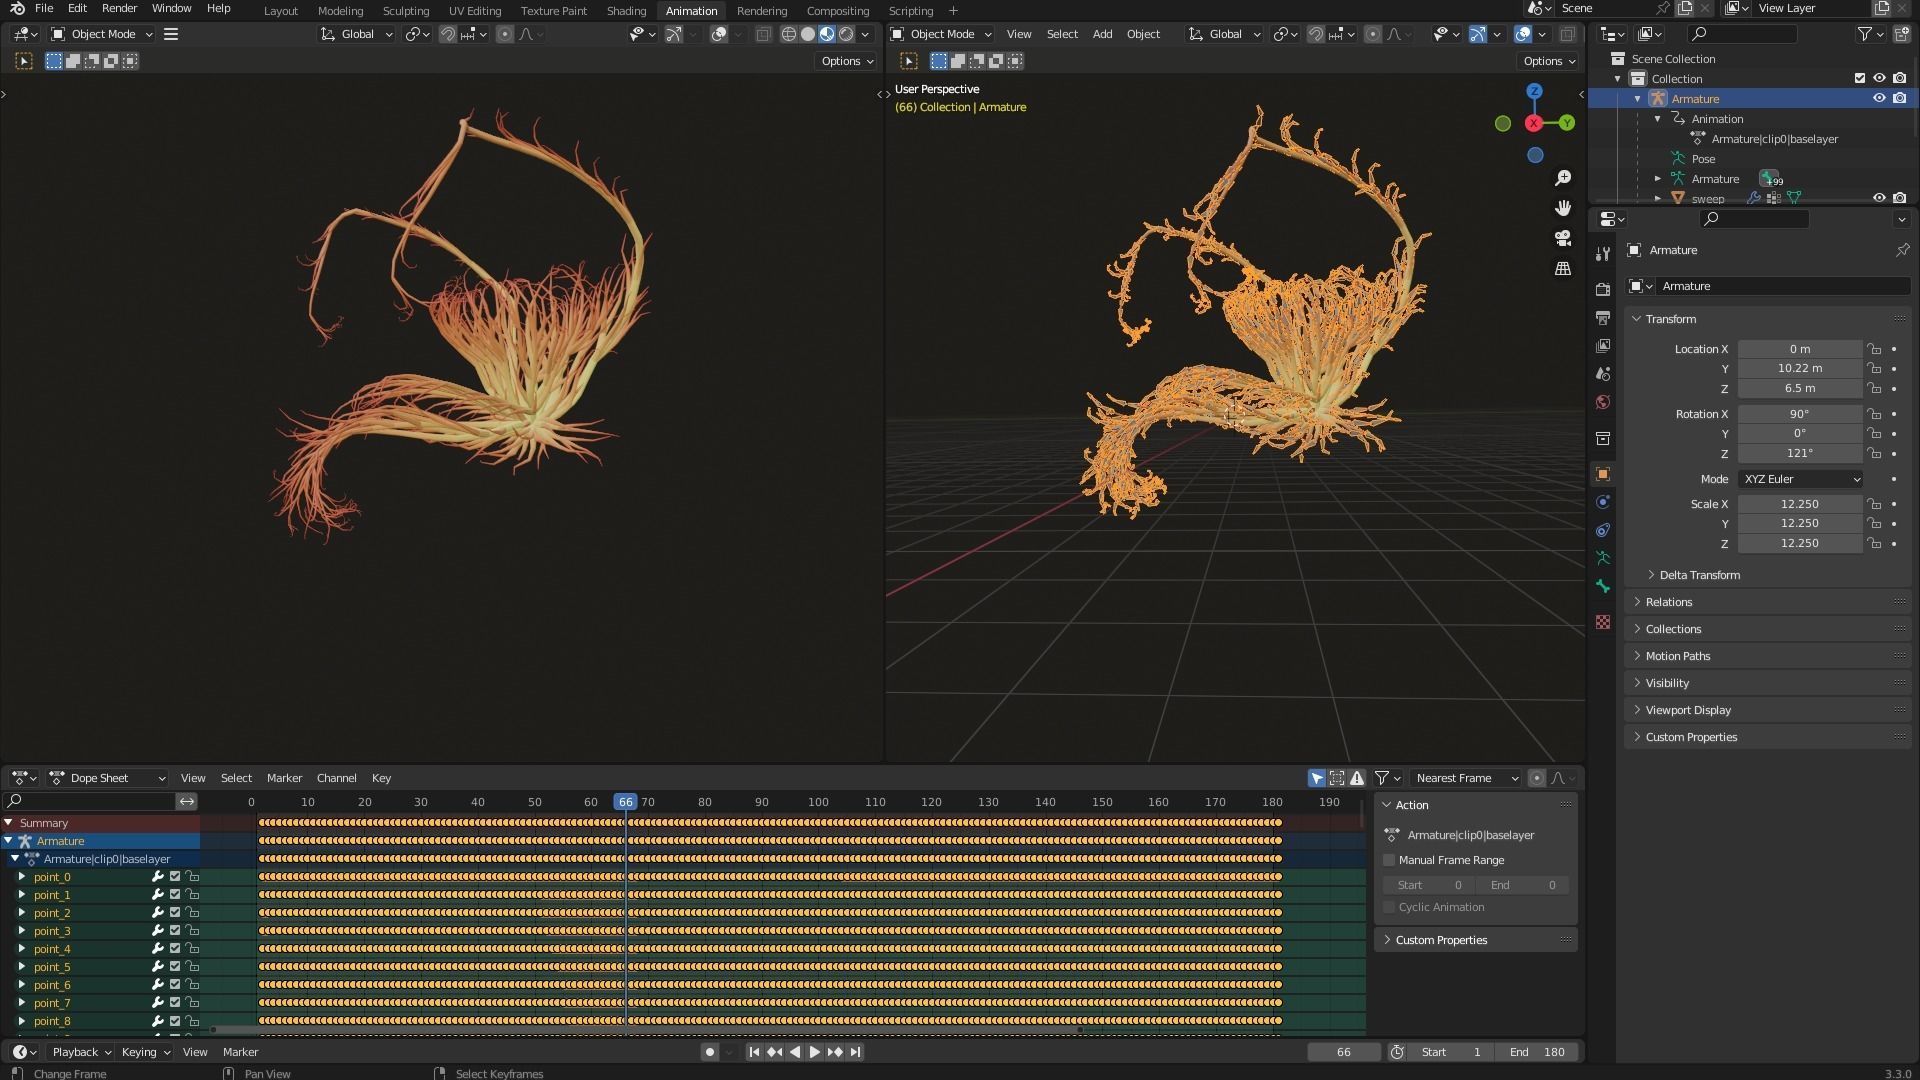Viewport: 1920px width, 1080px height.
Task: Click the current frame field showing 66
Action: point(1343,1052)
